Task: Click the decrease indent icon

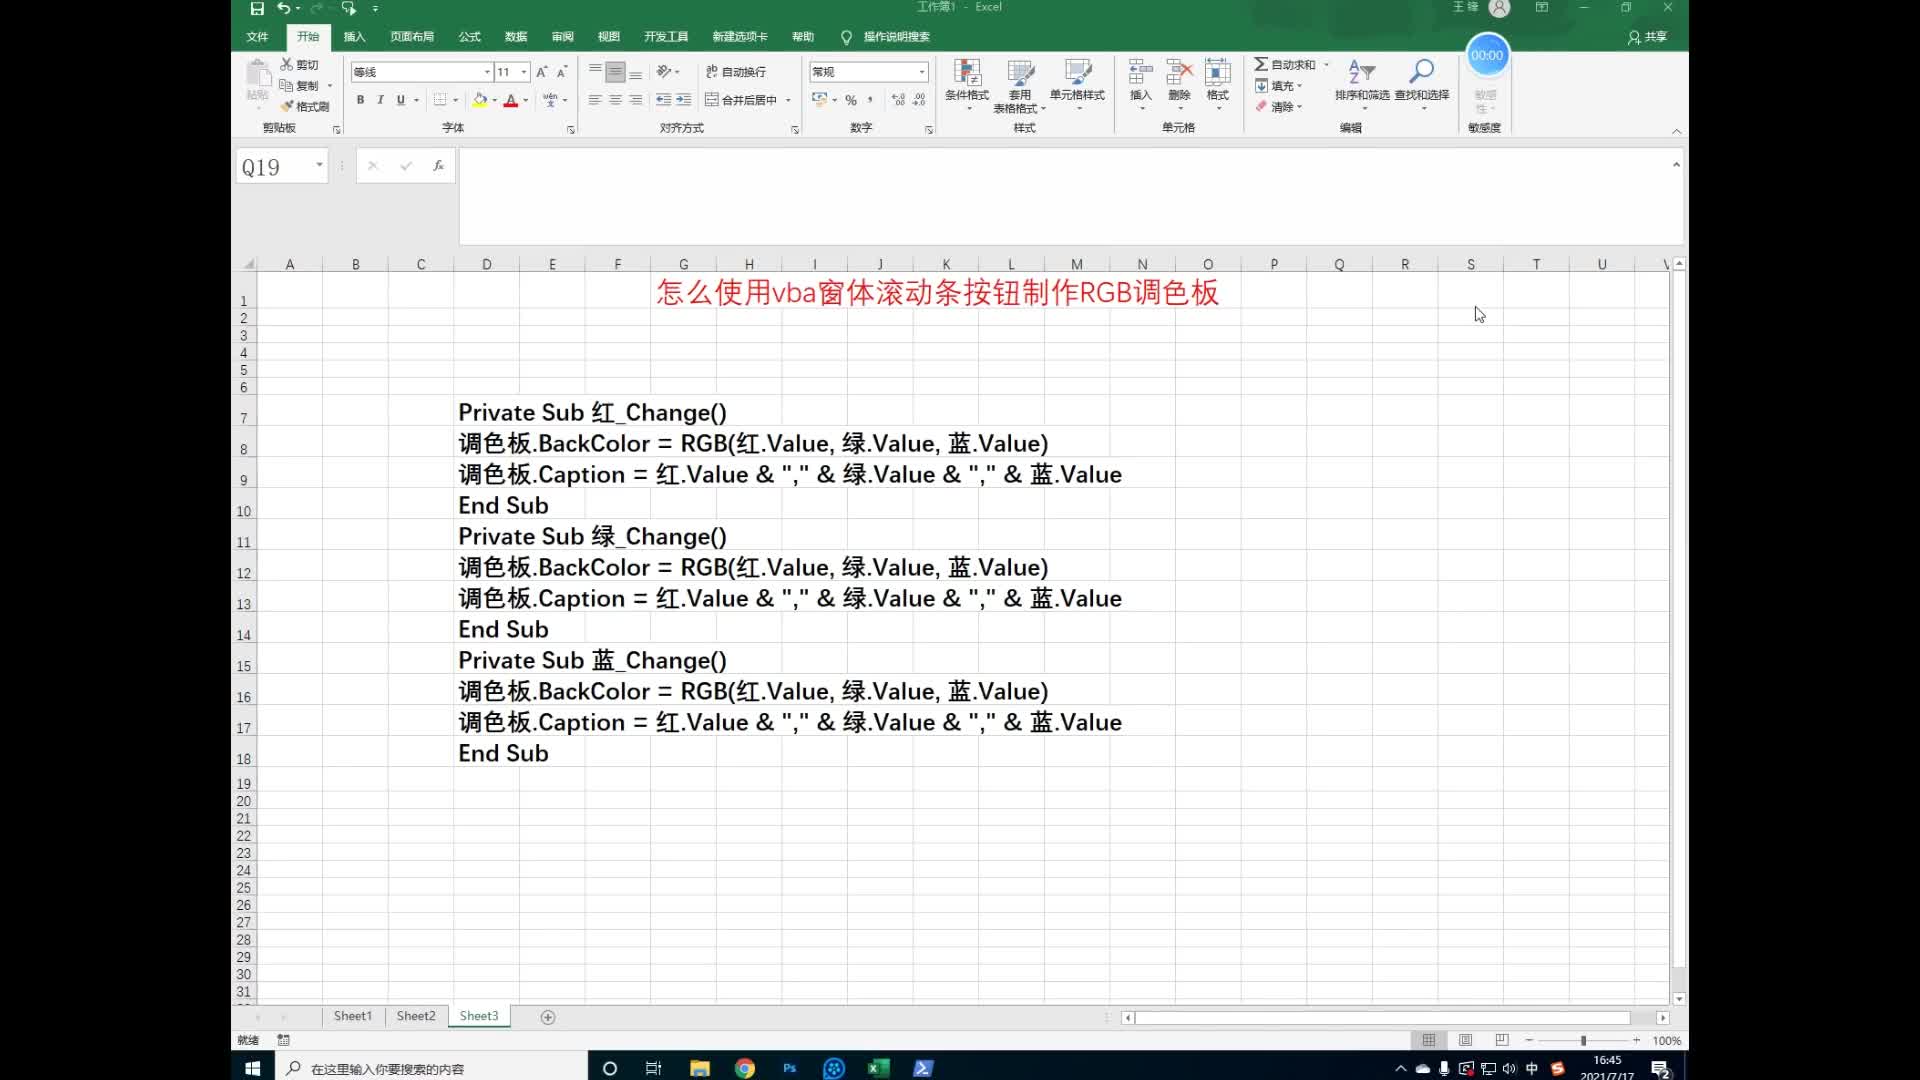Action: click(x=663, y=100)
